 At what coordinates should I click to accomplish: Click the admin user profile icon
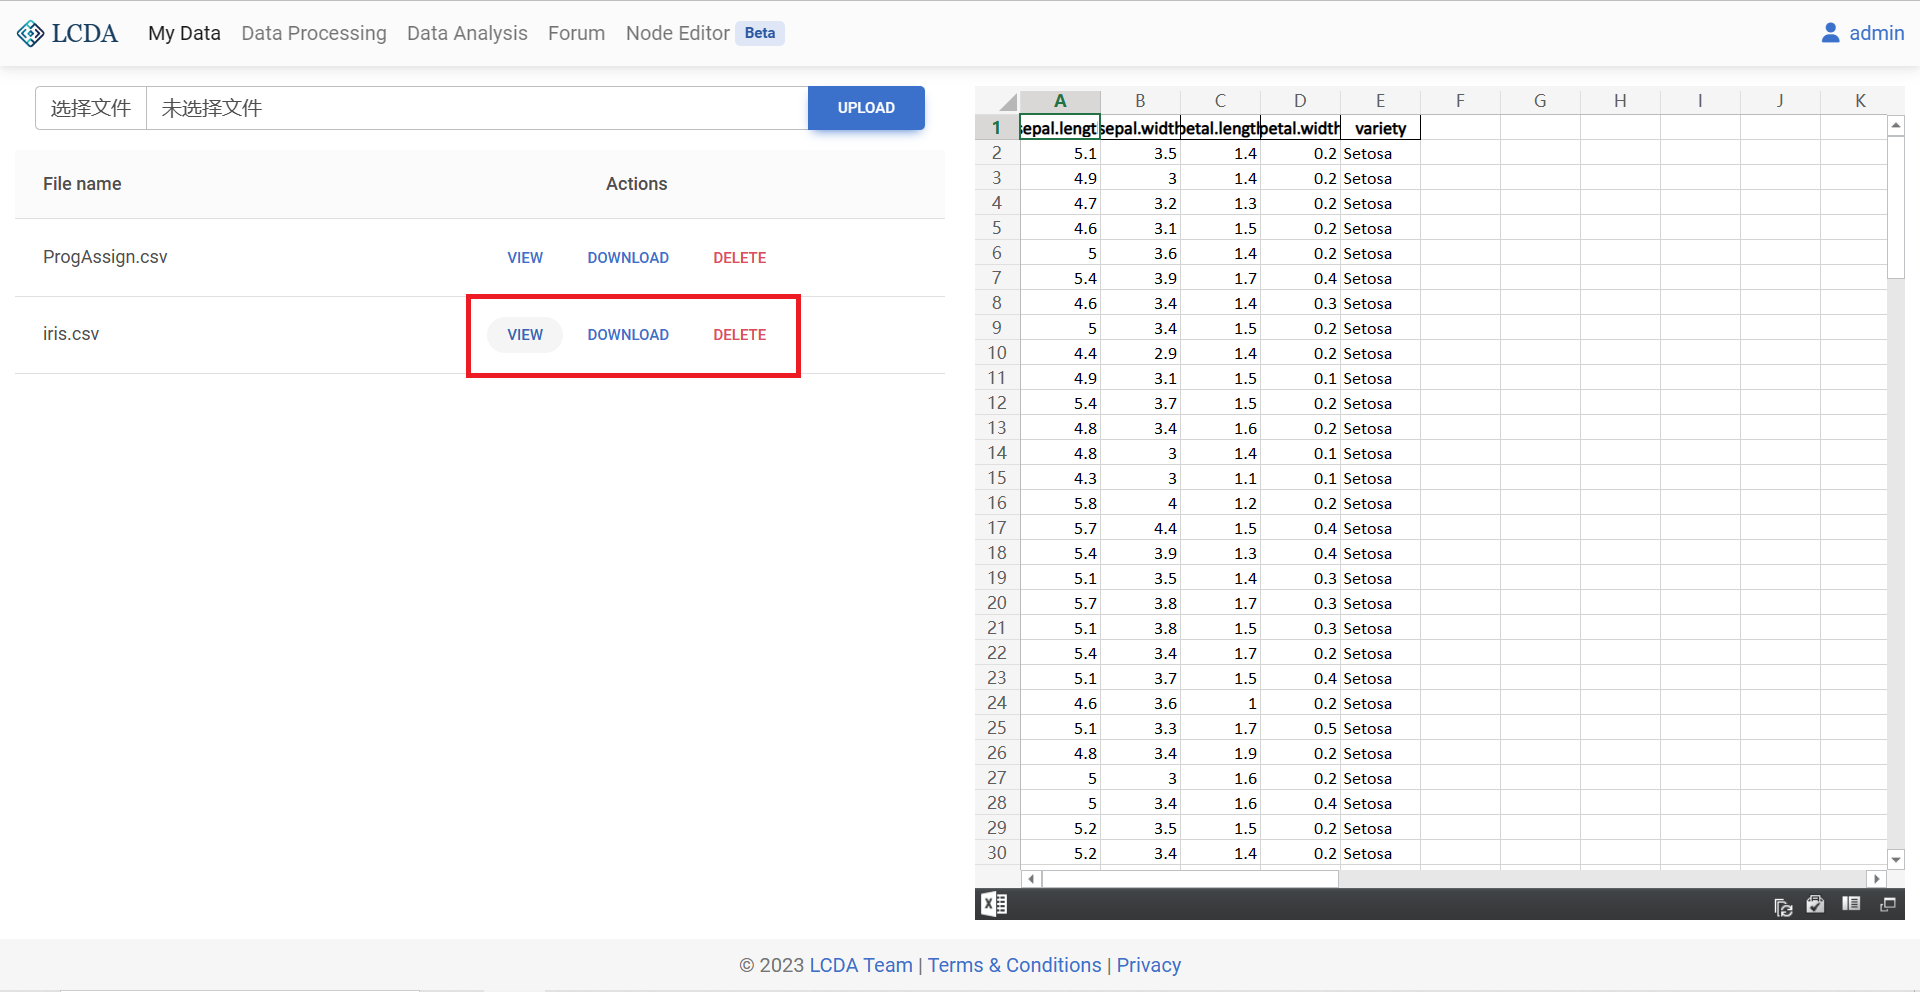tap(1830, 33)
